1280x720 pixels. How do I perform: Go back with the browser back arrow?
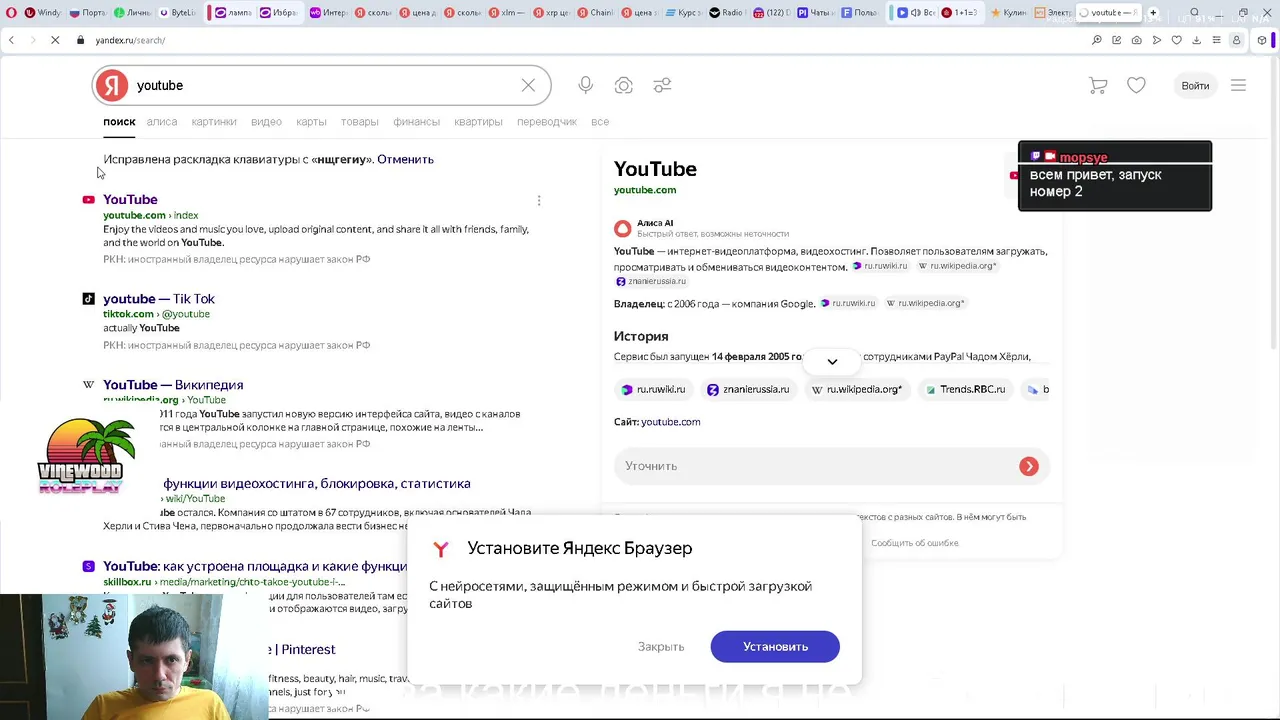(11, 40)
